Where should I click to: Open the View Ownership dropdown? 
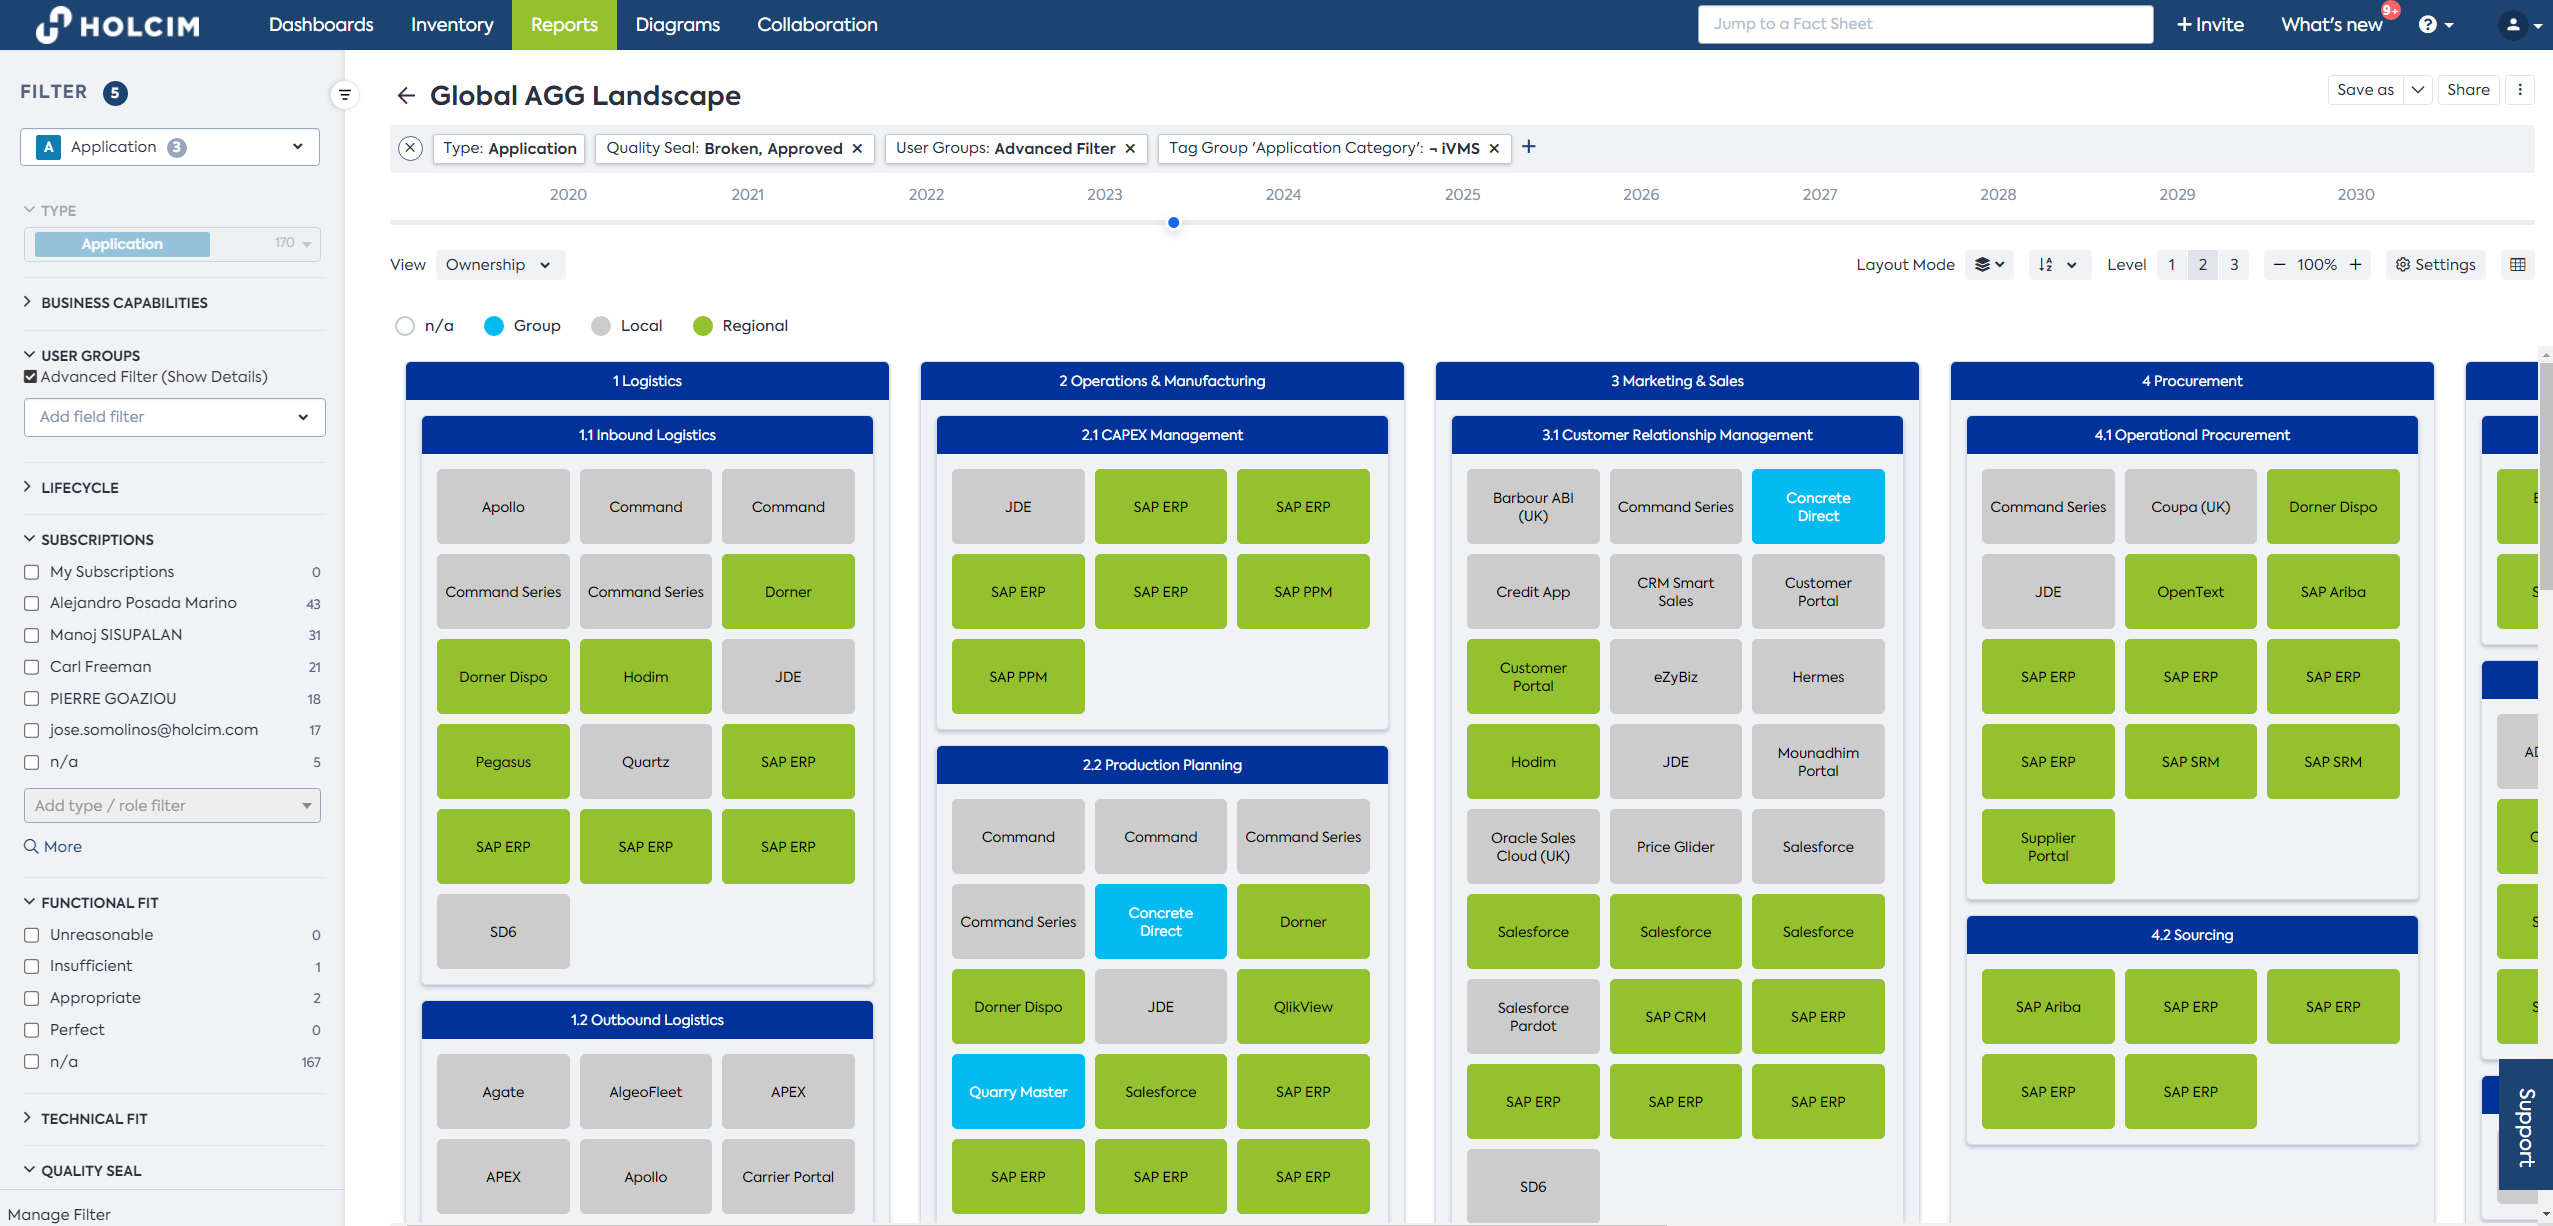(500, 265)
